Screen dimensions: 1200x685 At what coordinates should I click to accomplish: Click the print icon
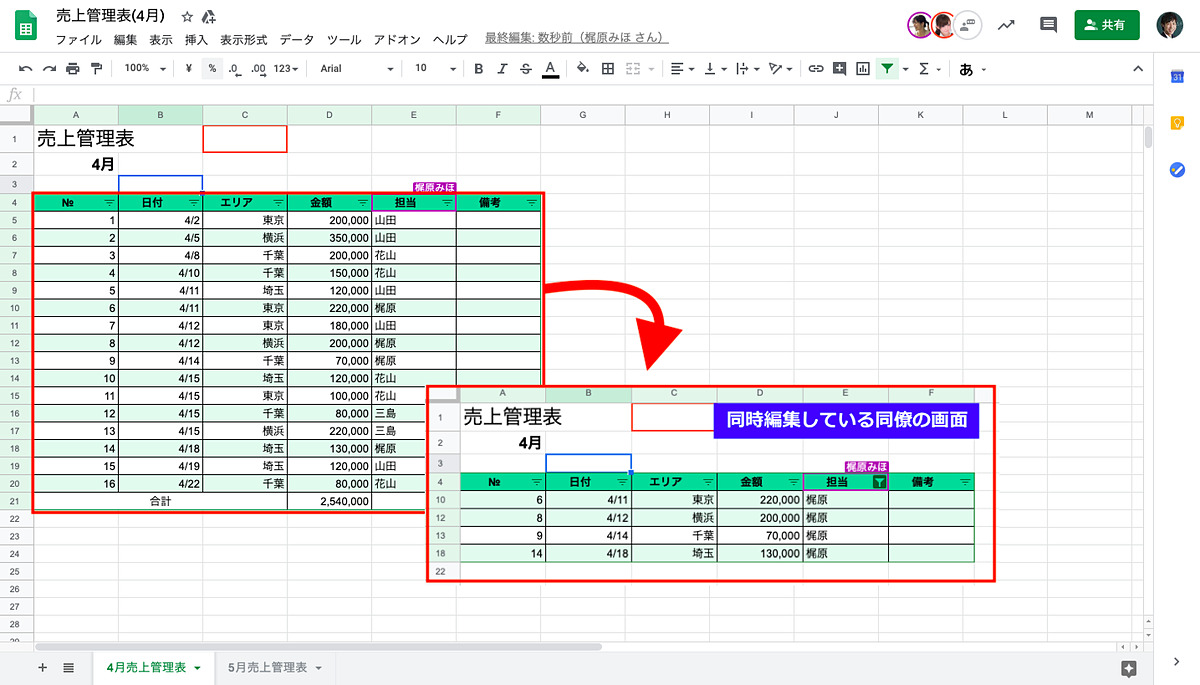(72, 69)
